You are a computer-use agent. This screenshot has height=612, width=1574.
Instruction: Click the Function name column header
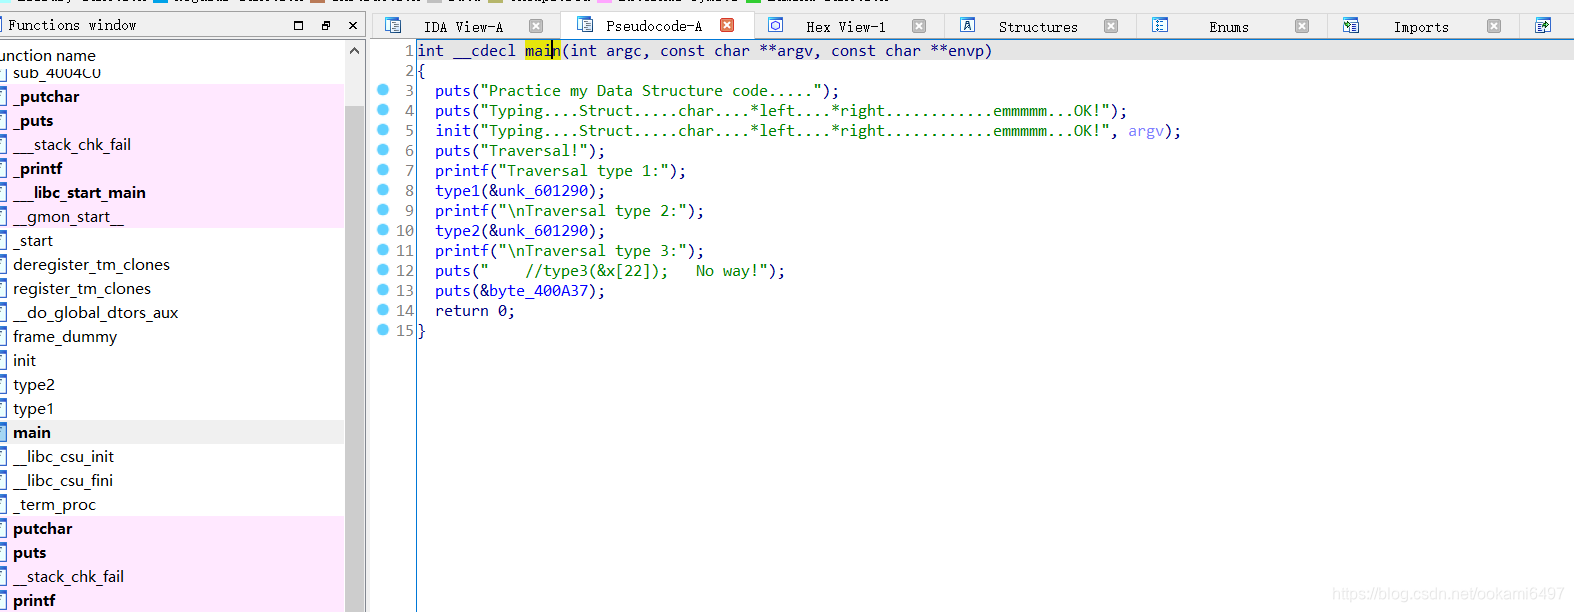(x=172, y=55)
